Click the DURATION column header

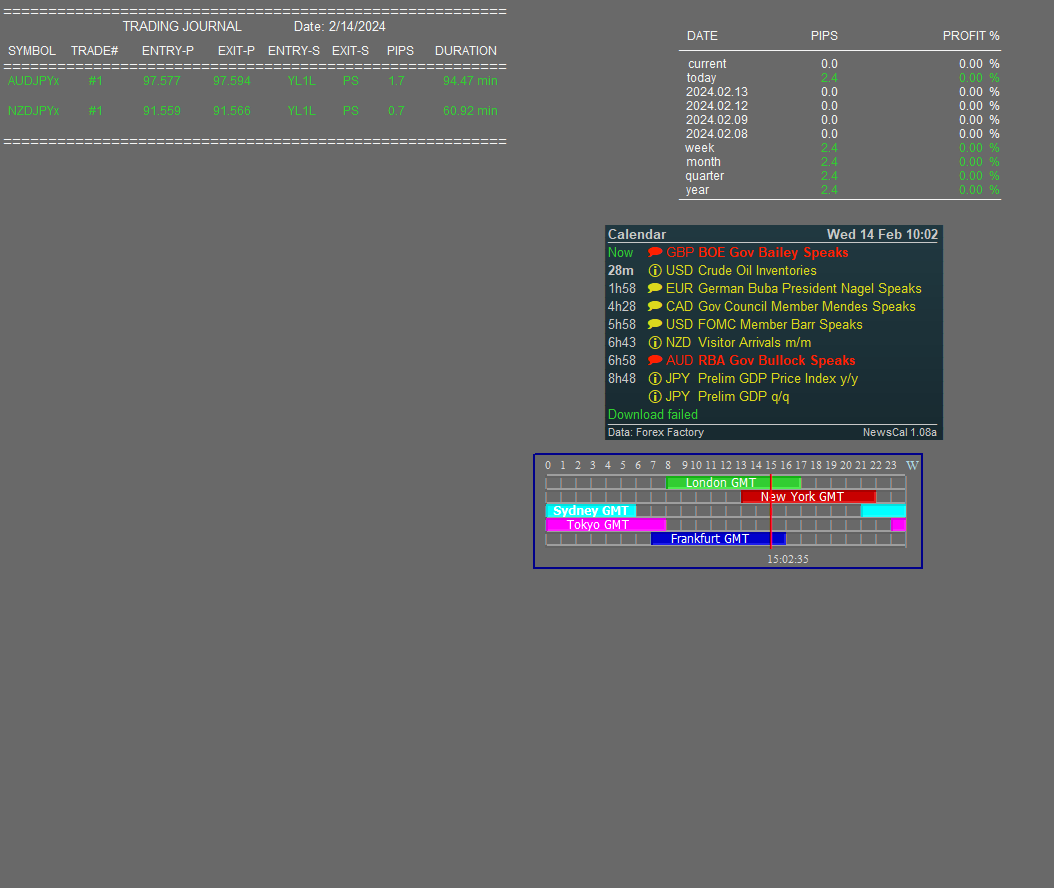466,51
